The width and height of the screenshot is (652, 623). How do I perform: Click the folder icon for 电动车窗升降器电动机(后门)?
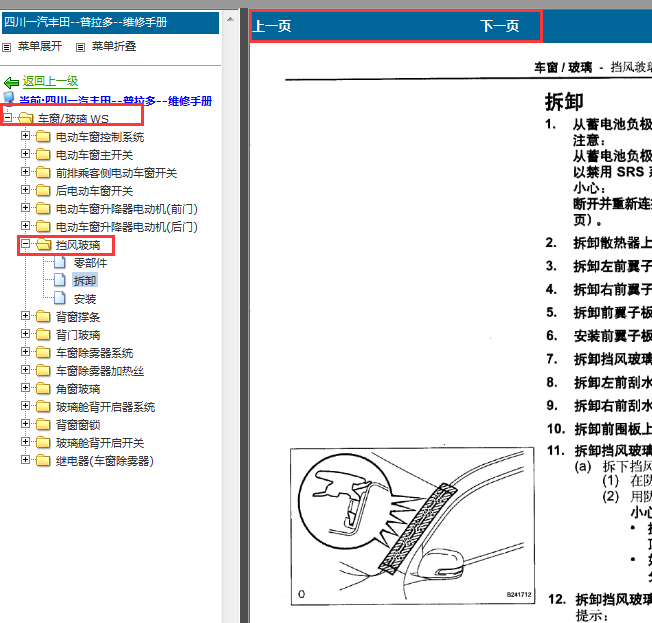point(43,227)
